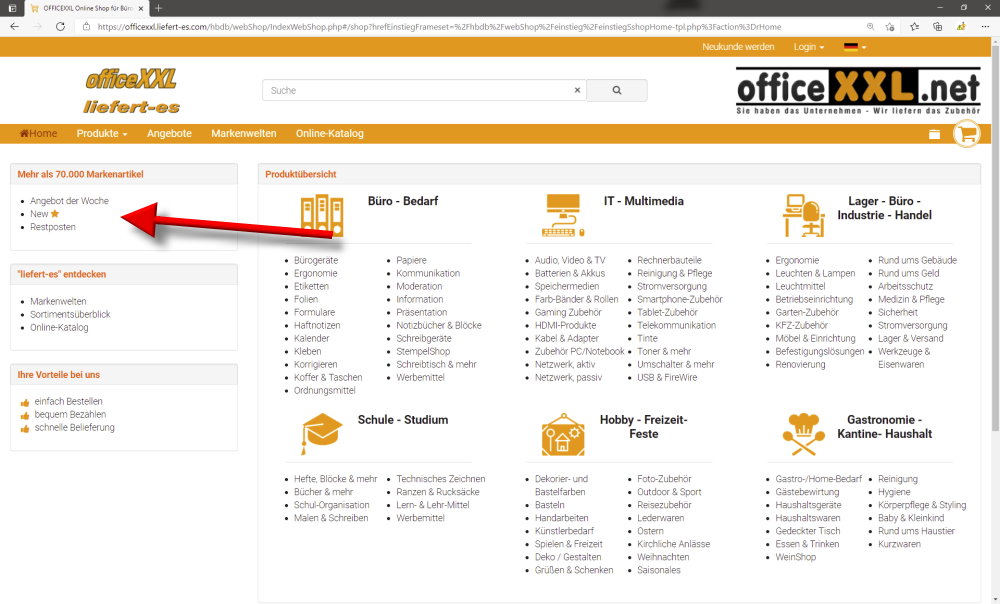Viewport: 1000px width, 604px height.
Task: Click the Büro - Bedarf binders icon
Action: (x=322, y=216)
